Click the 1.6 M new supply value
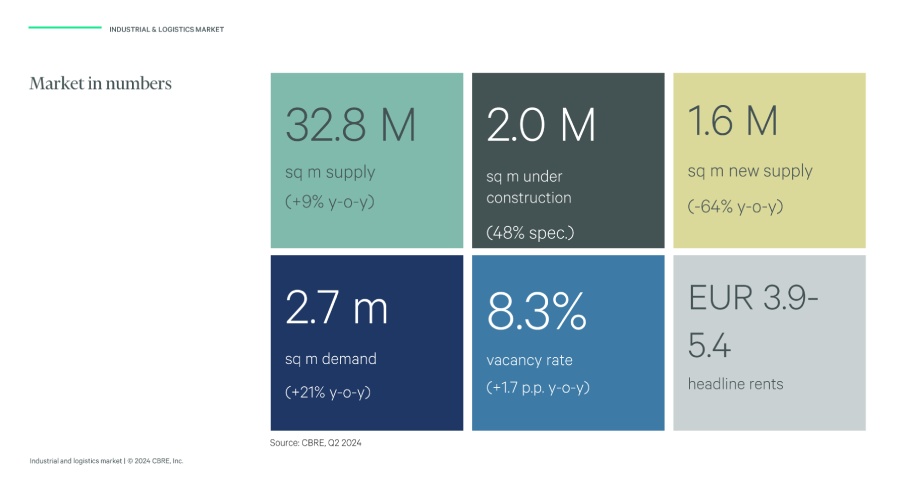Image resolution: width=900 pixels, height=485 pixels. click(x=732, y=121)
